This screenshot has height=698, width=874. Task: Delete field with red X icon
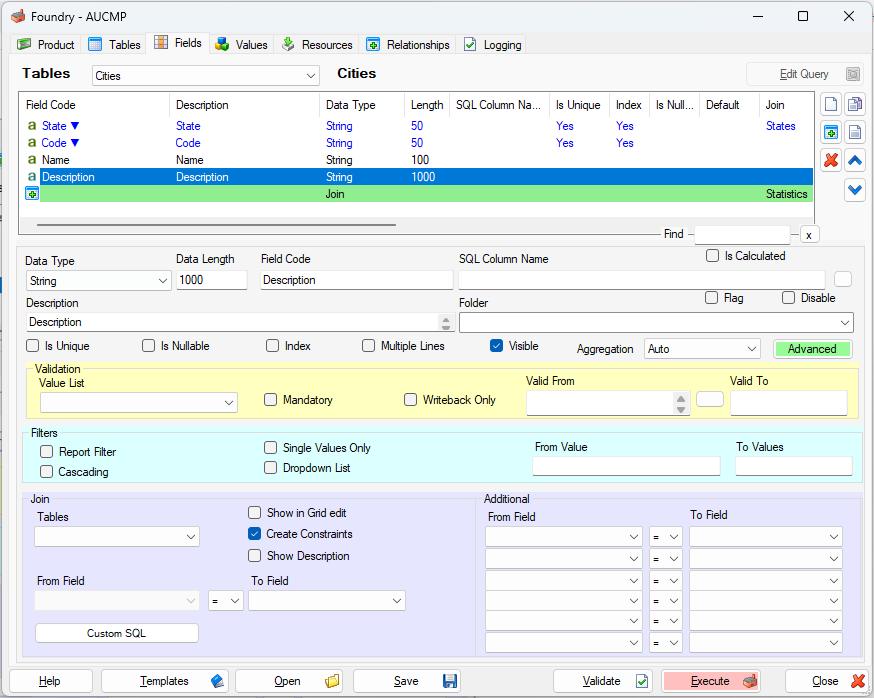[831, 161]
